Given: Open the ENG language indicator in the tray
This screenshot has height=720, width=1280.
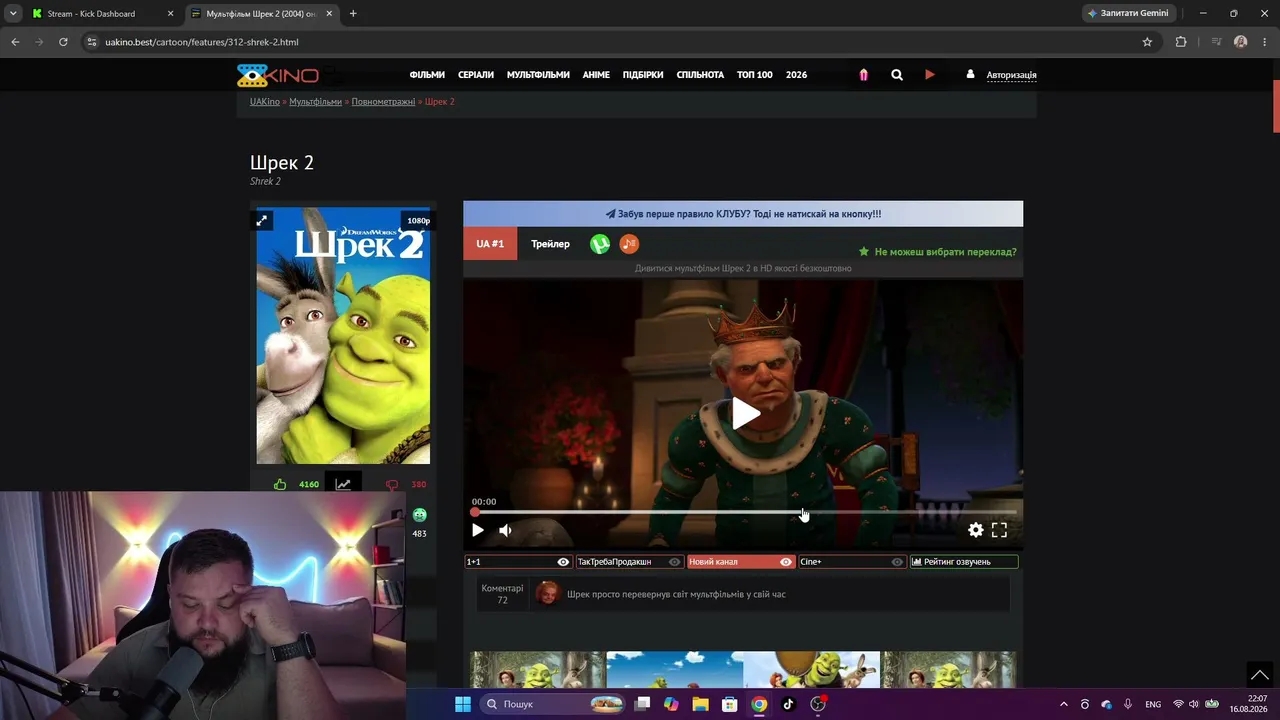Looking at the screenshot, I should 1153,704.
